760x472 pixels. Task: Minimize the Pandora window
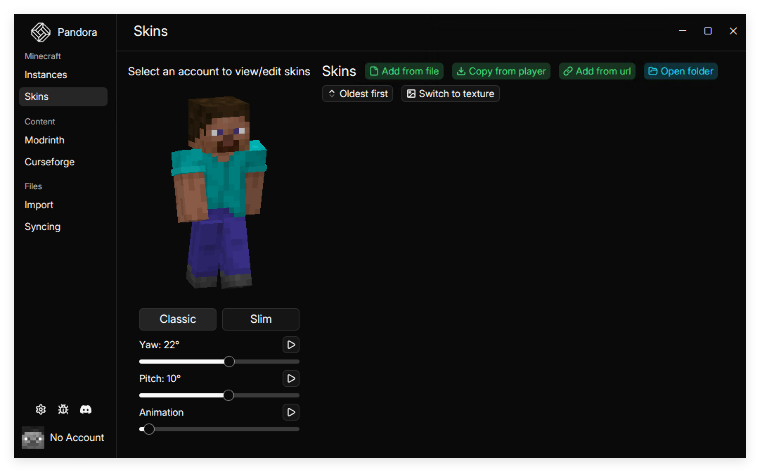coord(682,31)
